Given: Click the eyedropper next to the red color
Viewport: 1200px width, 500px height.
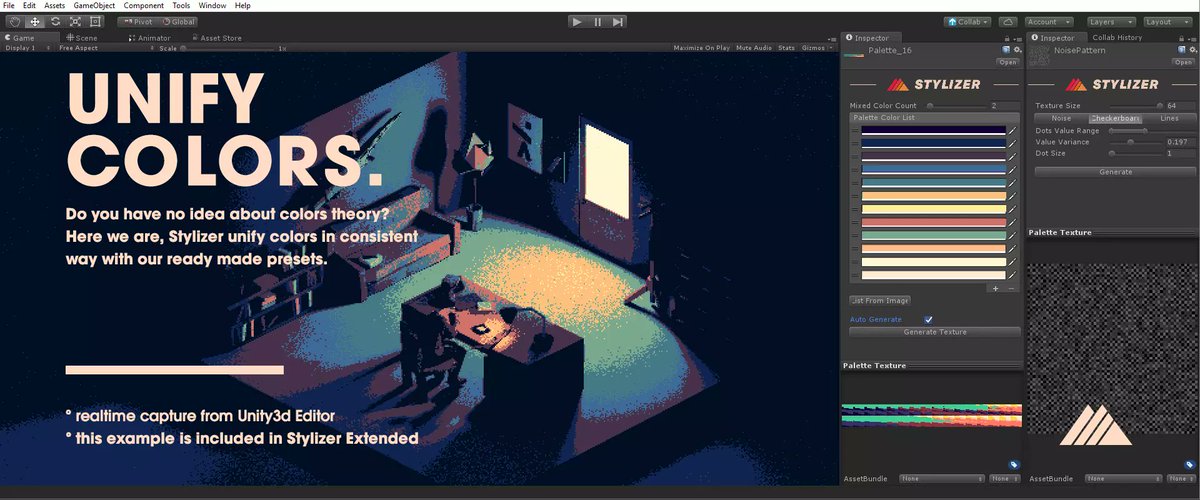Looking at the screenshot, I should click(1012, 222).
